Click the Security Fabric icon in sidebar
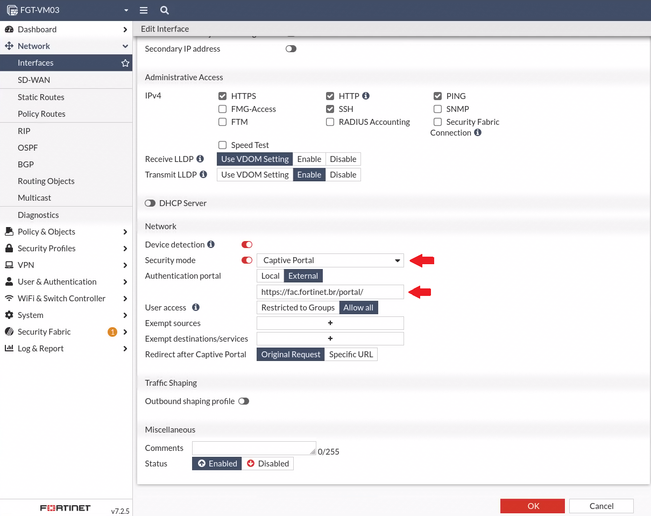Screen dimensions: 651x516 9,331
